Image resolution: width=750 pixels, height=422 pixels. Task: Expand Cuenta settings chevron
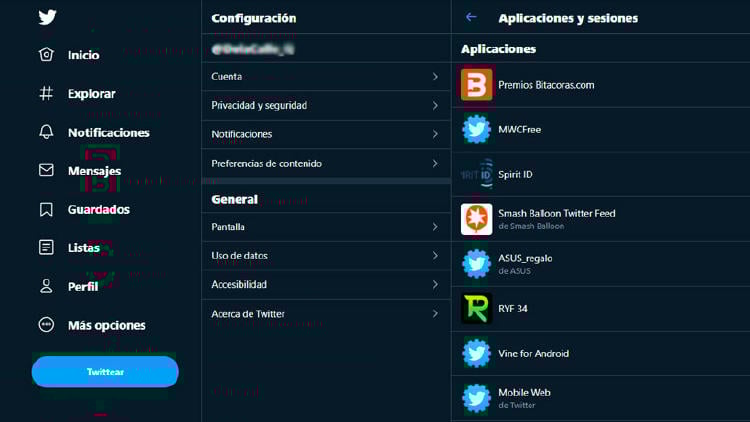point(435,77)
